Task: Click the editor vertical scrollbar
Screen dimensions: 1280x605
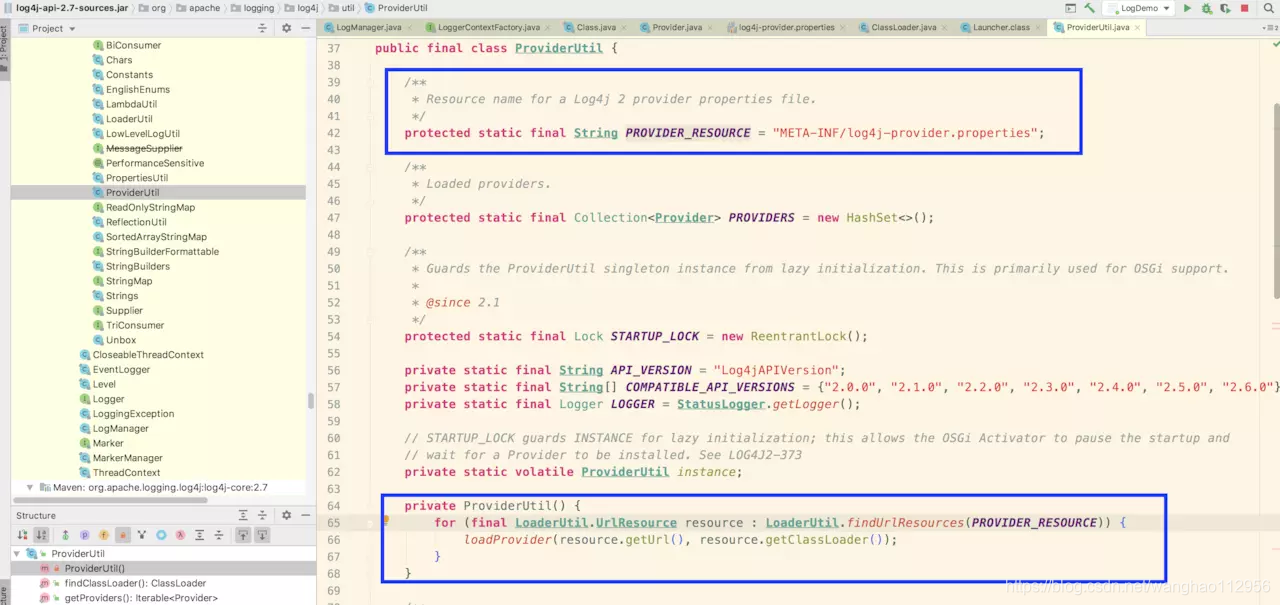Action: (1276, 200)
